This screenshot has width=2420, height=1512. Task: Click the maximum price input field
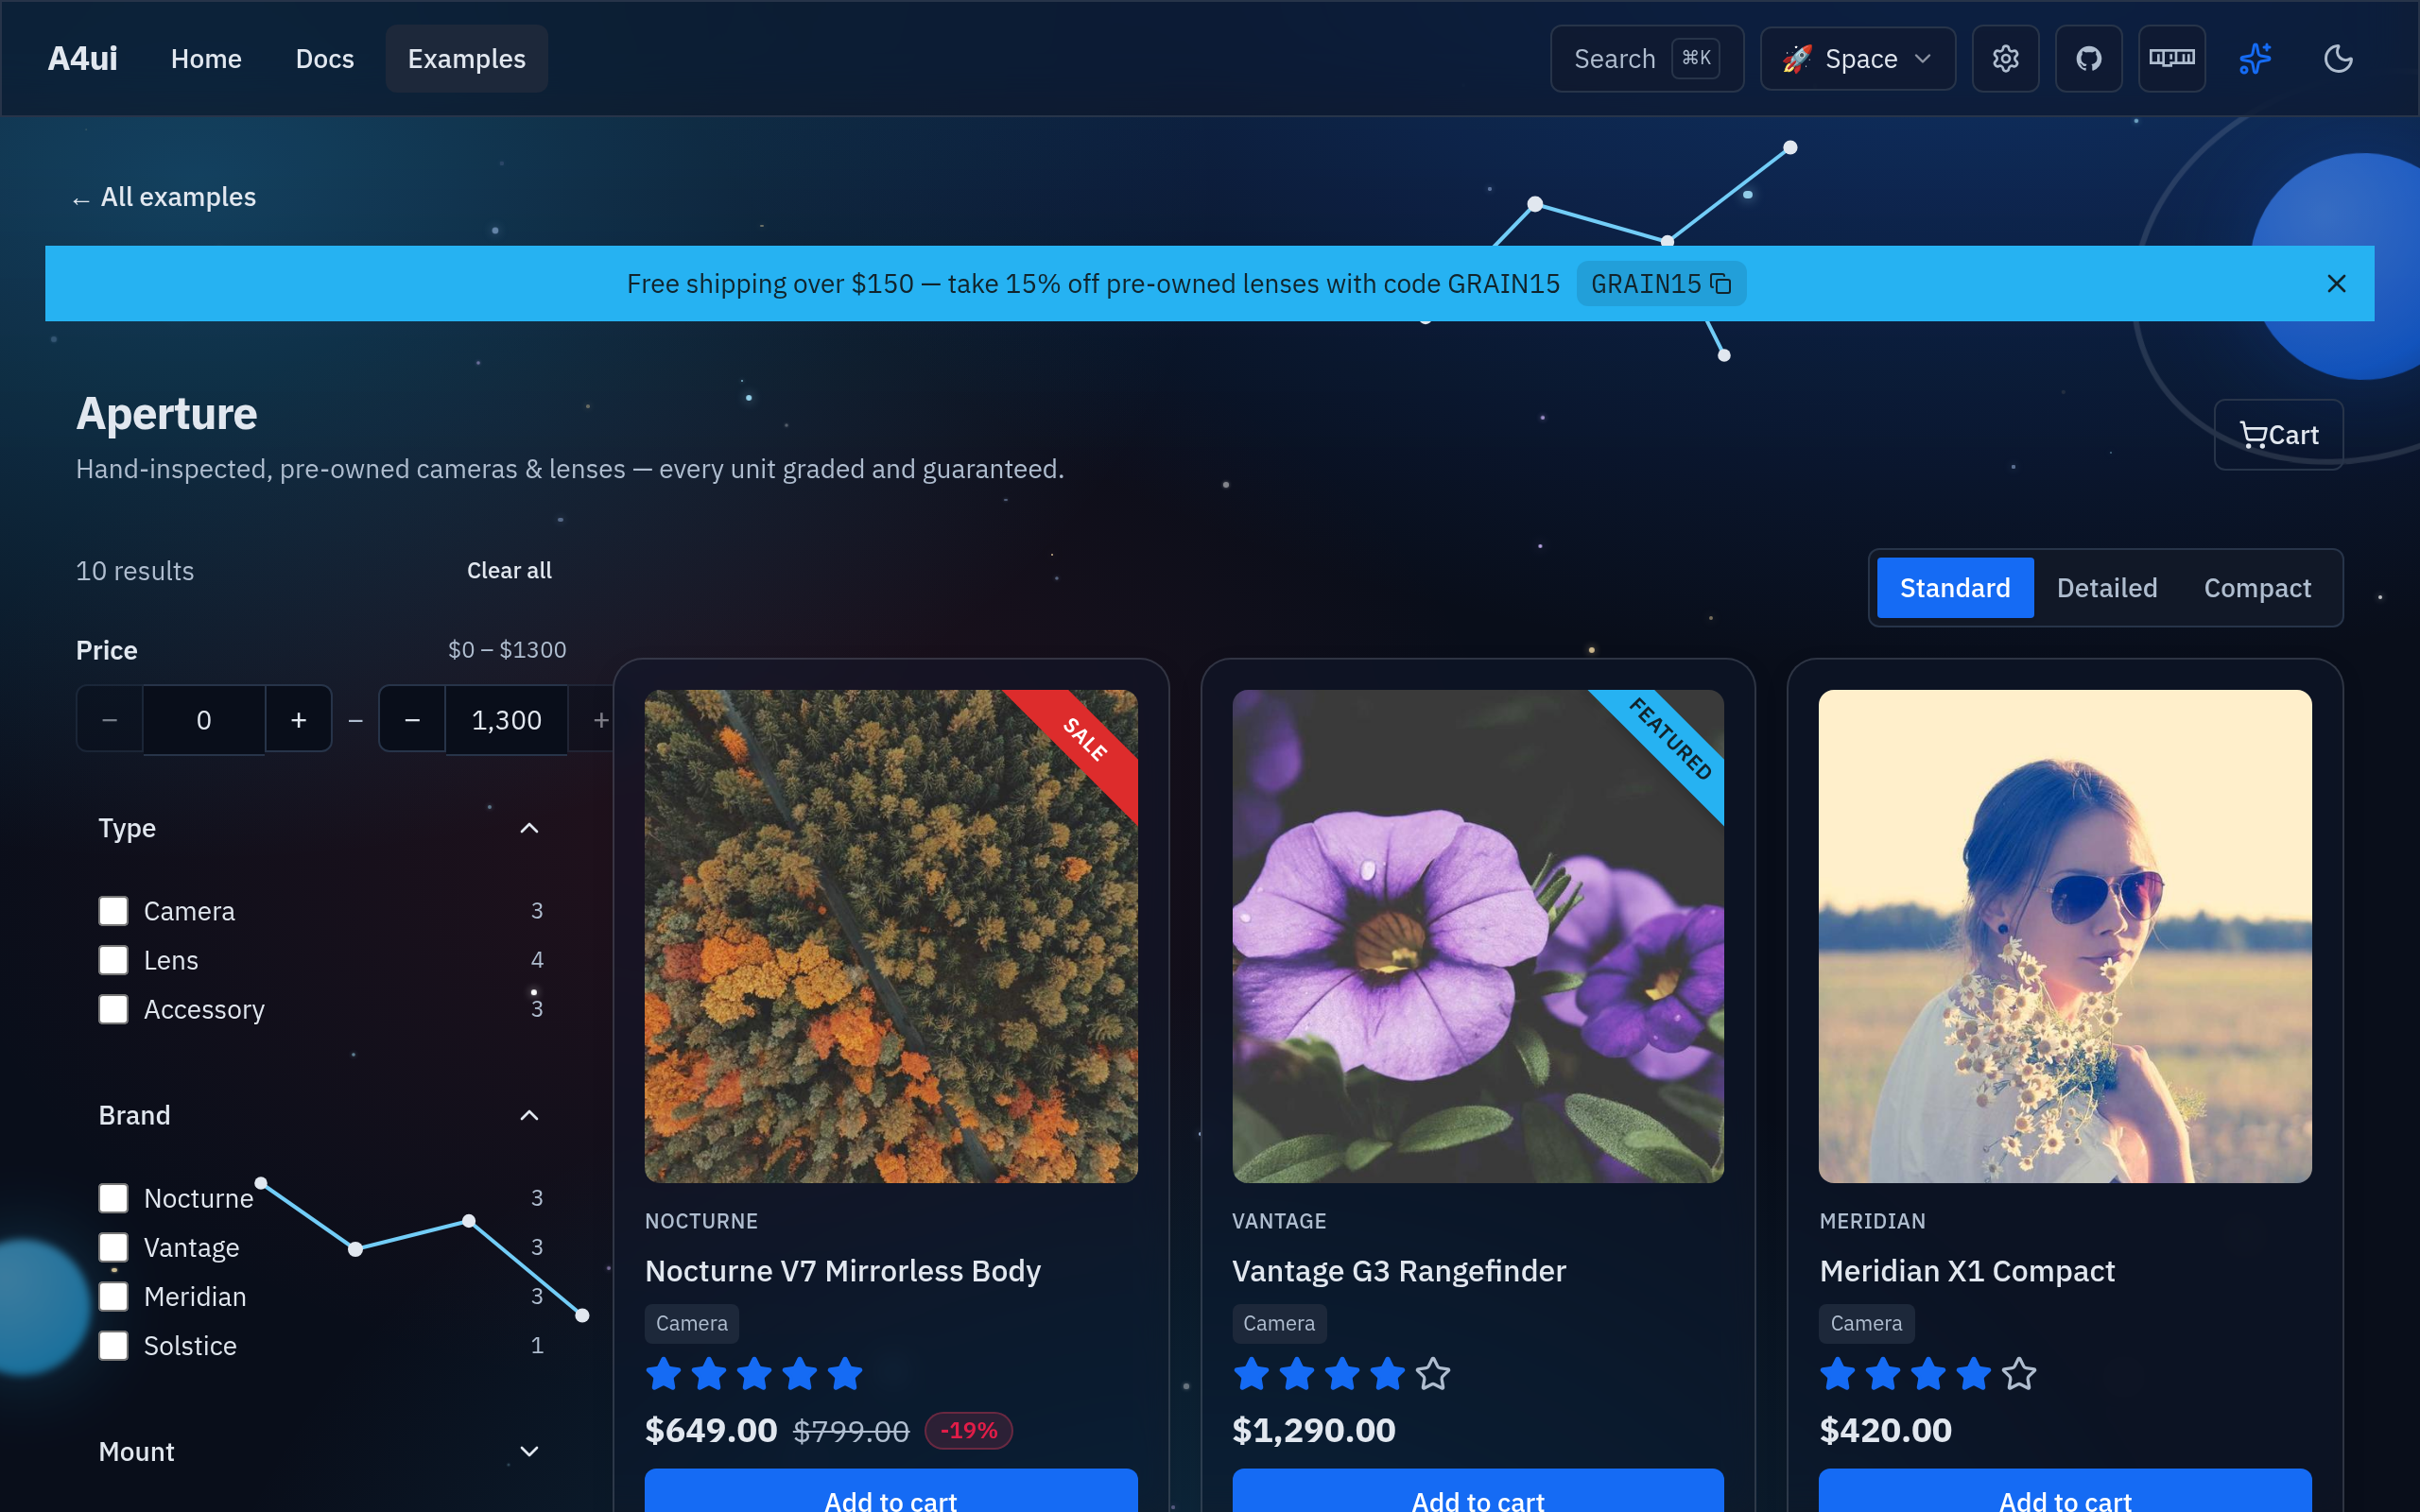[x=506, y=720]
